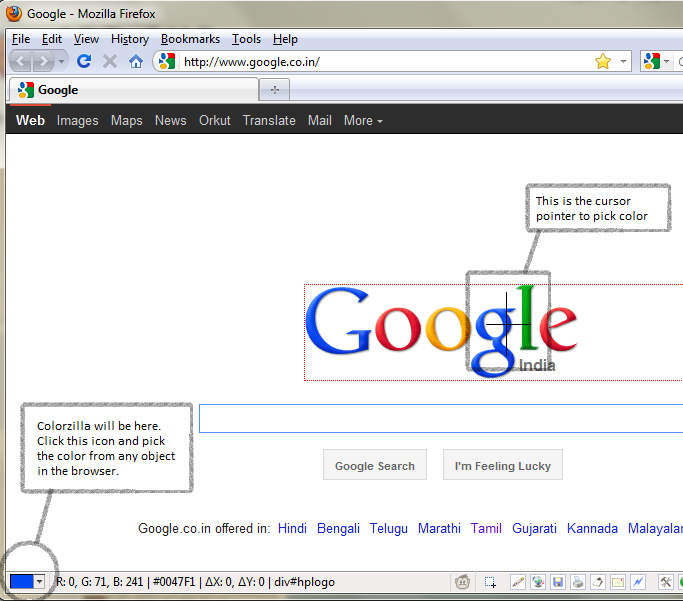Switch Google to Hindi language
The width and height of the screenshot is (683, 601).
point(292,528)
